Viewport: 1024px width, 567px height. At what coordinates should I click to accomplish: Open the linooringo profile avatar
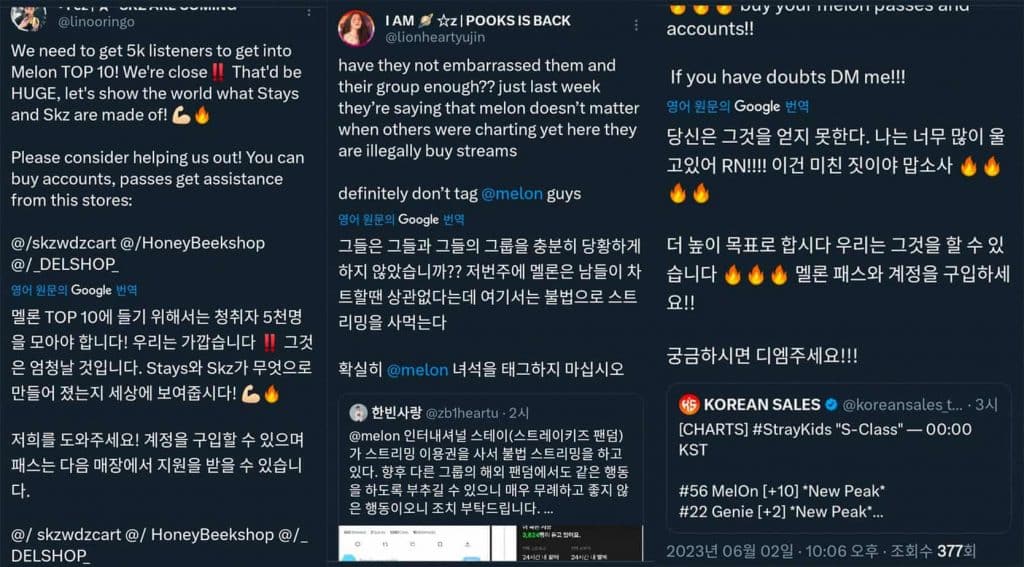[29, 16]
